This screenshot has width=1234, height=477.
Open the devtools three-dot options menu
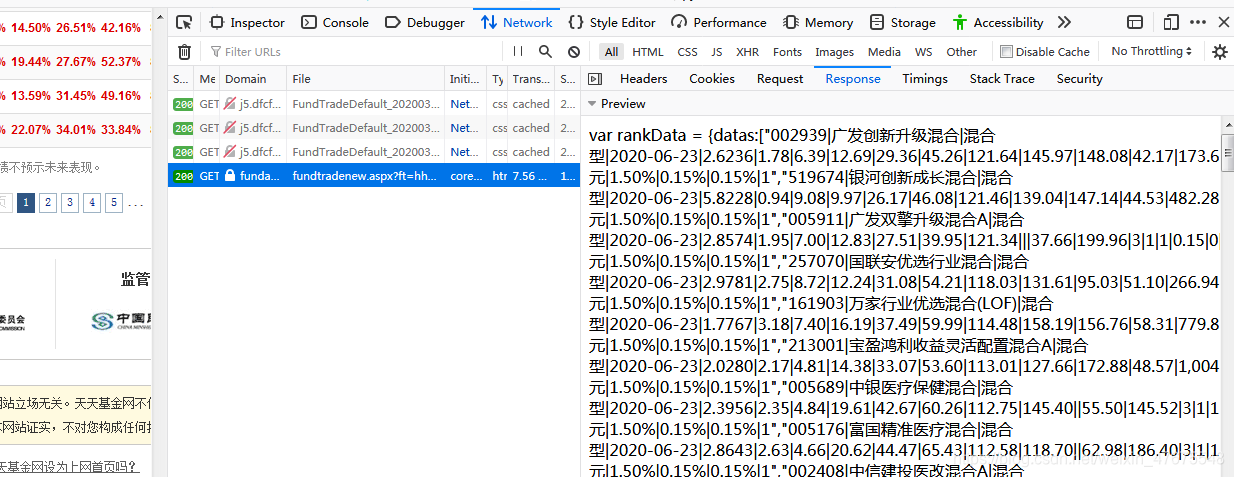tap(1198, 22)
